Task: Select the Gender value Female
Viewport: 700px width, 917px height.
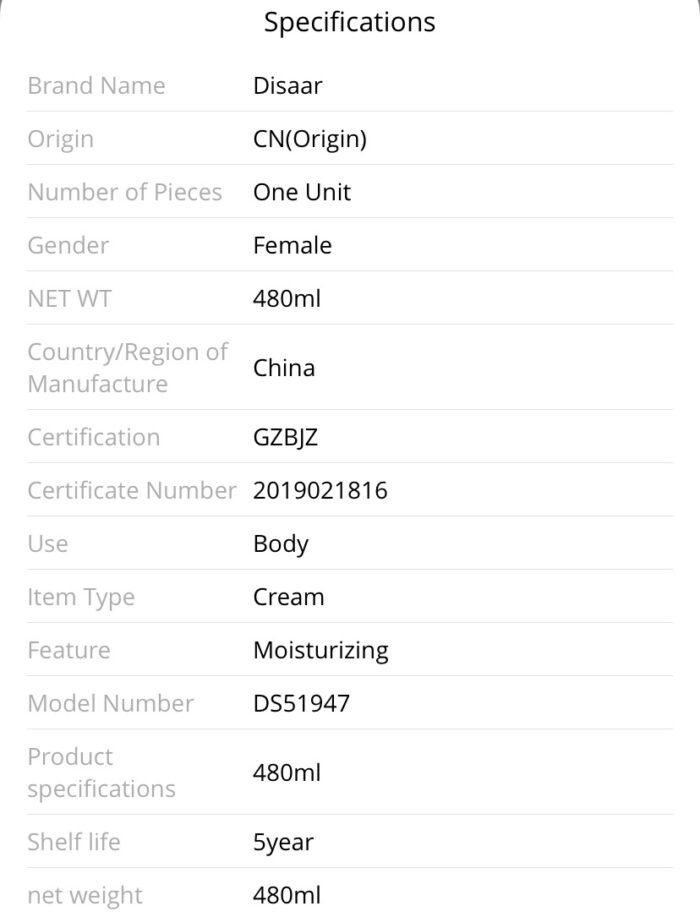Action: pos(292,246)
